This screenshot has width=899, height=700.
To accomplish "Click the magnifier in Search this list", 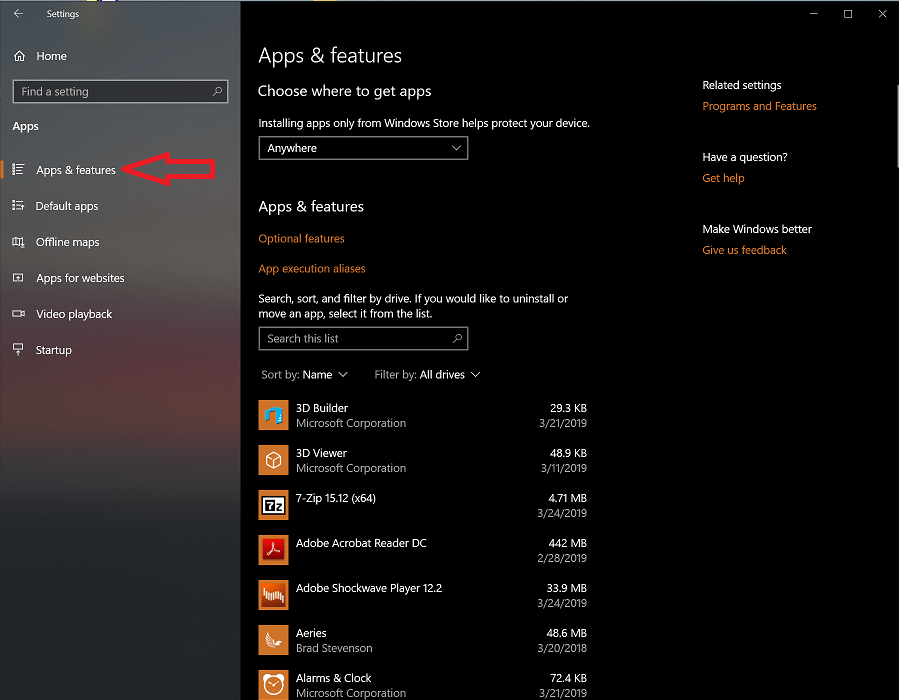I will click(x=457, y=338).
